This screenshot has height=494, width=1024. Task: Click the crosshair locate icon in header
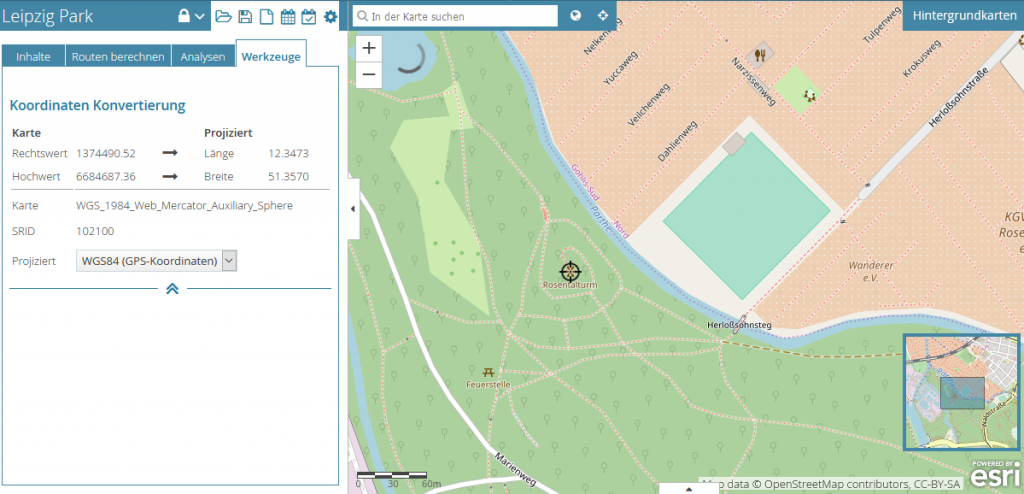pos(603,16)
